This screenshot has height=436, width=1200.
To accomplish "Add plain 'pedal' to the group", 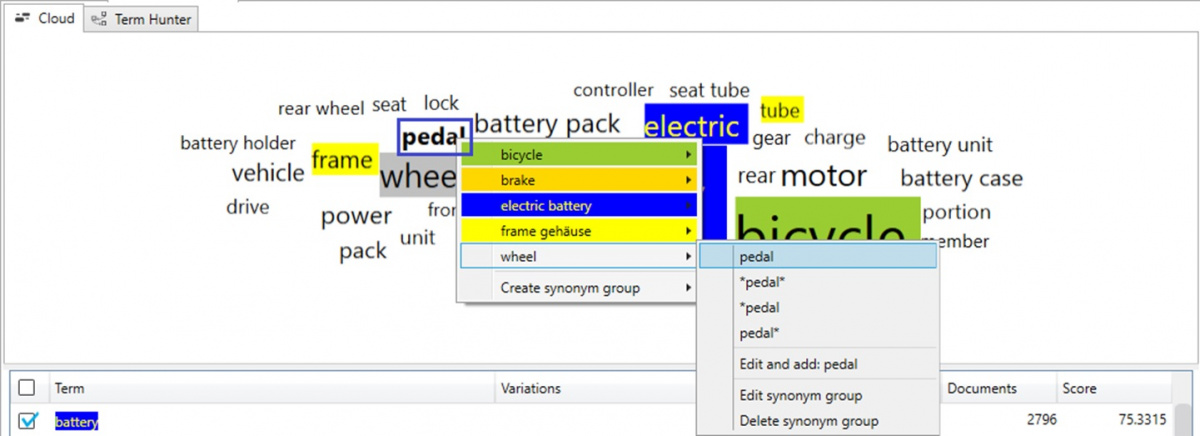I will (x=818, y=257).
